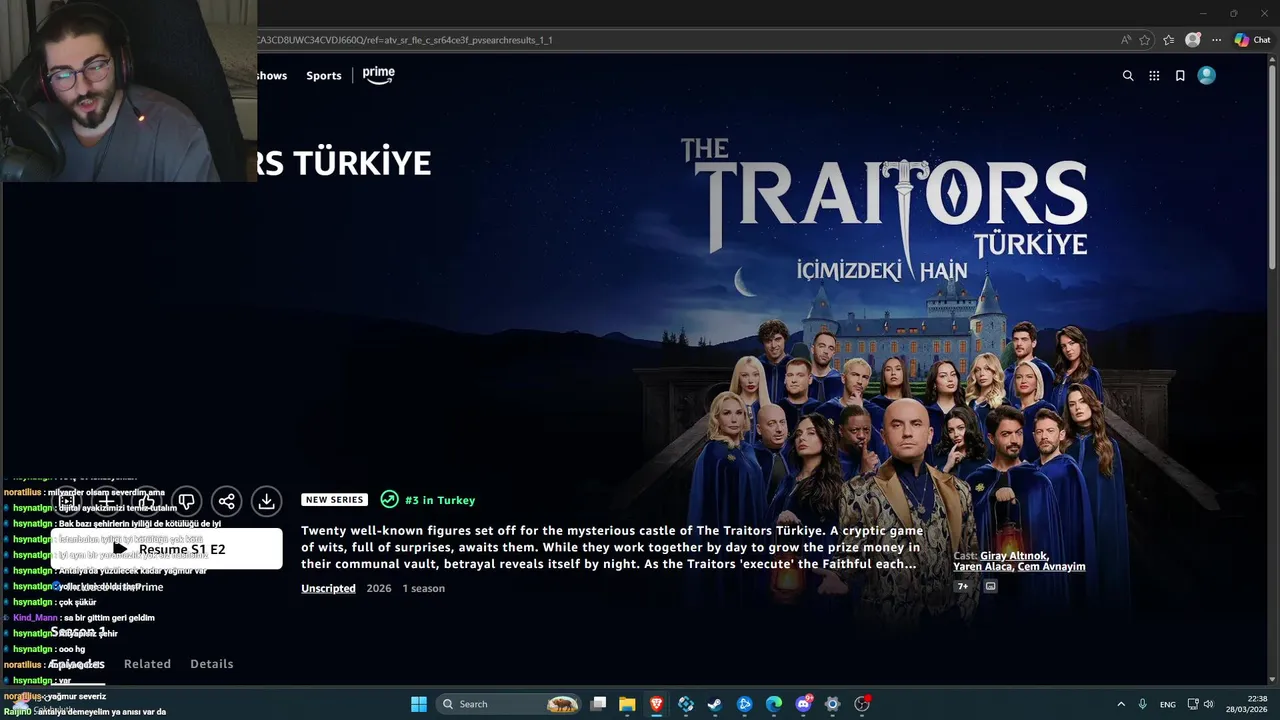
Task: Click the 7+ age rating badge
Action: tap(963, 586)
